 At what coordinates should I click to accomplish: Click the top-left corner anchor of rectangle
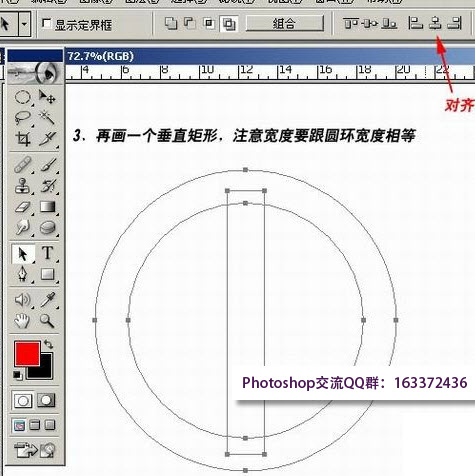click(x=227, y=191)
